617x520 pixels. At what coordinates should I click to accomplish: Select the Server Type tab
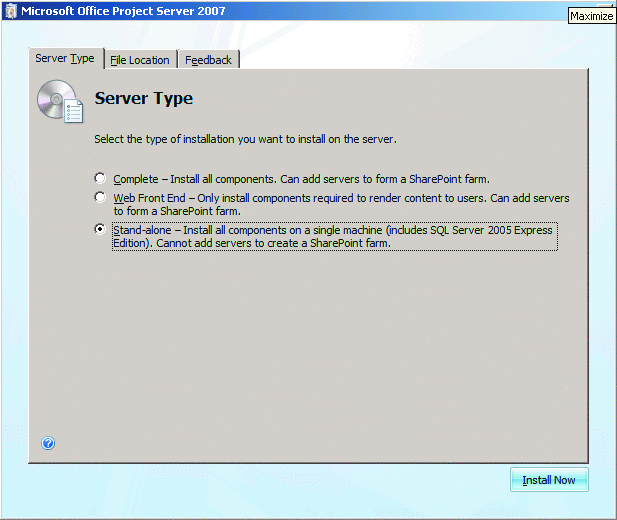65,58
